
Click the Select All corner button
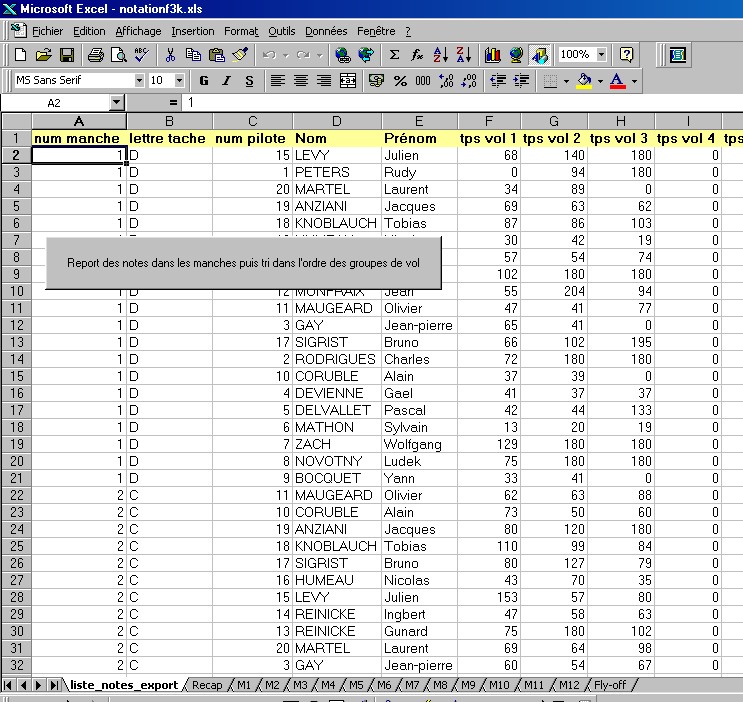17,121
